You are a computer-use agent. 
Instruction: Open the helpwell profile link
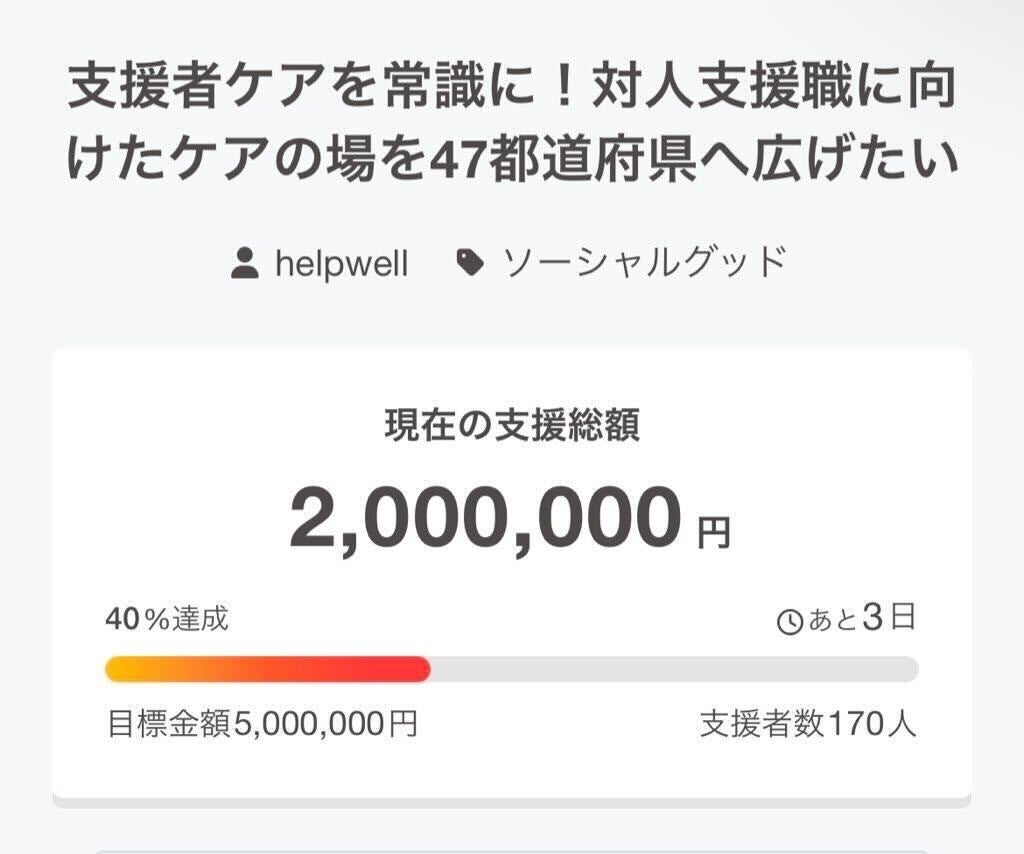coord(341,264)
